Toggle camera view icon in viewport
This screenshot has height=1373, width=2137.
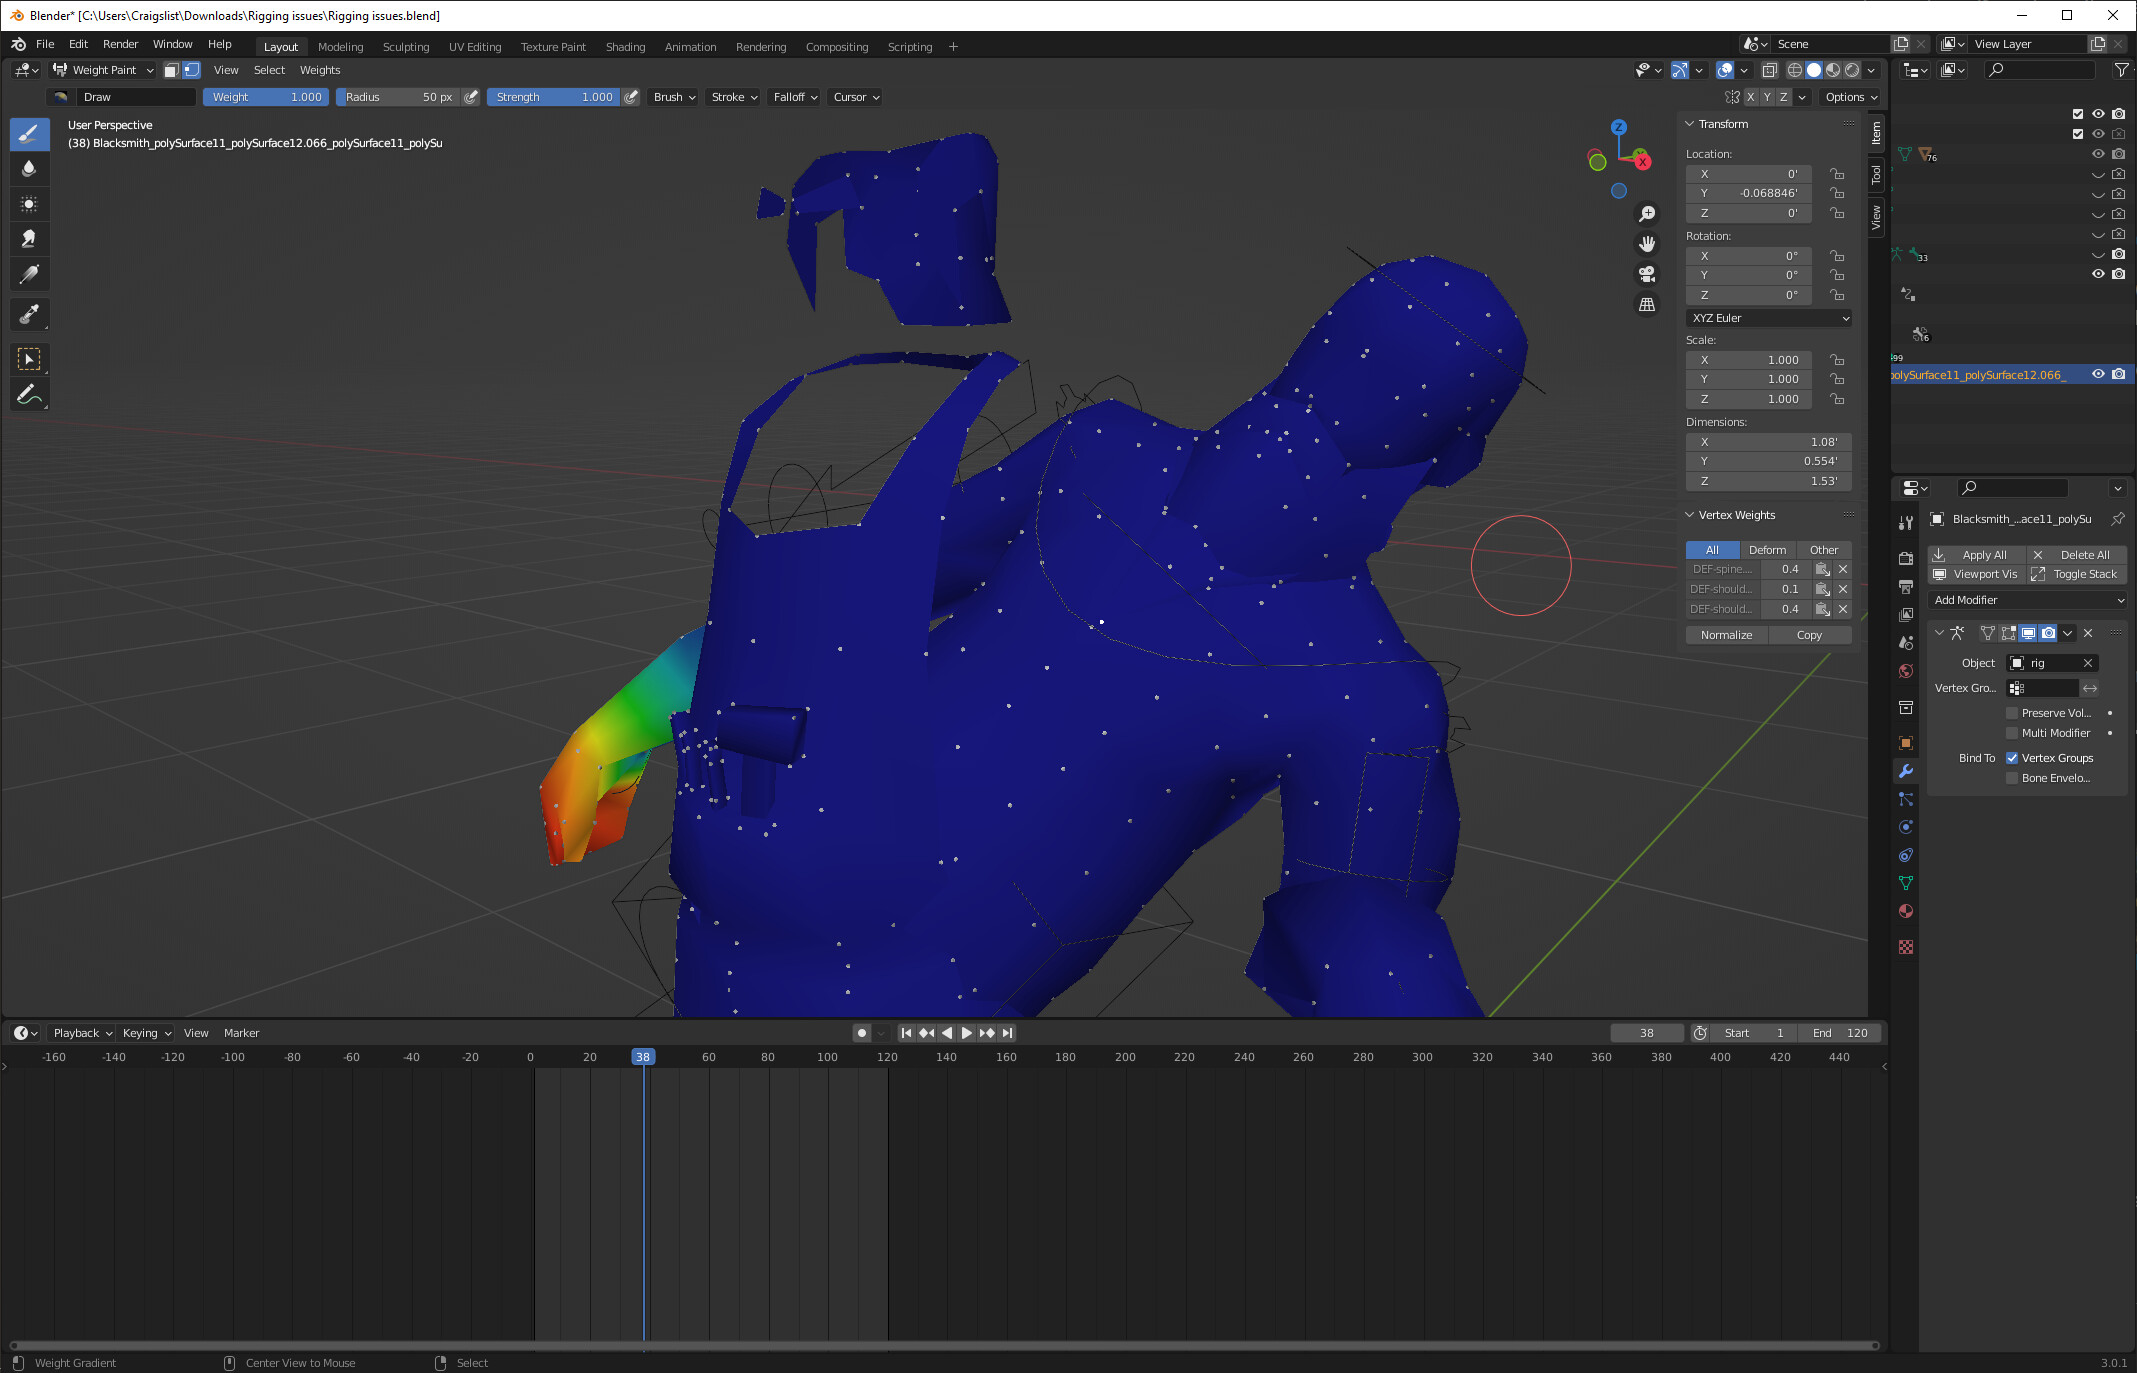click(x=1647, y=274)
